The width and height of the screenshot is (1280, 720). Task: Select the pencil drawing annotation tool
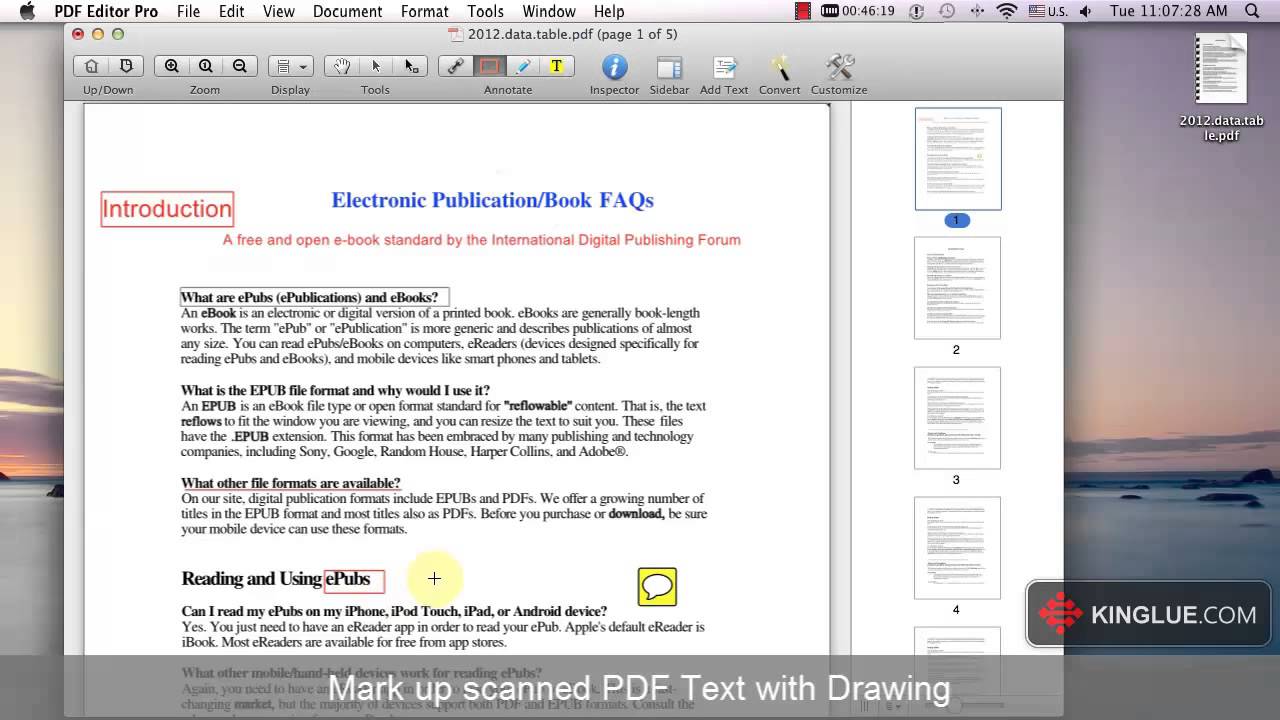pyautogui.click(x=523, y=66)
